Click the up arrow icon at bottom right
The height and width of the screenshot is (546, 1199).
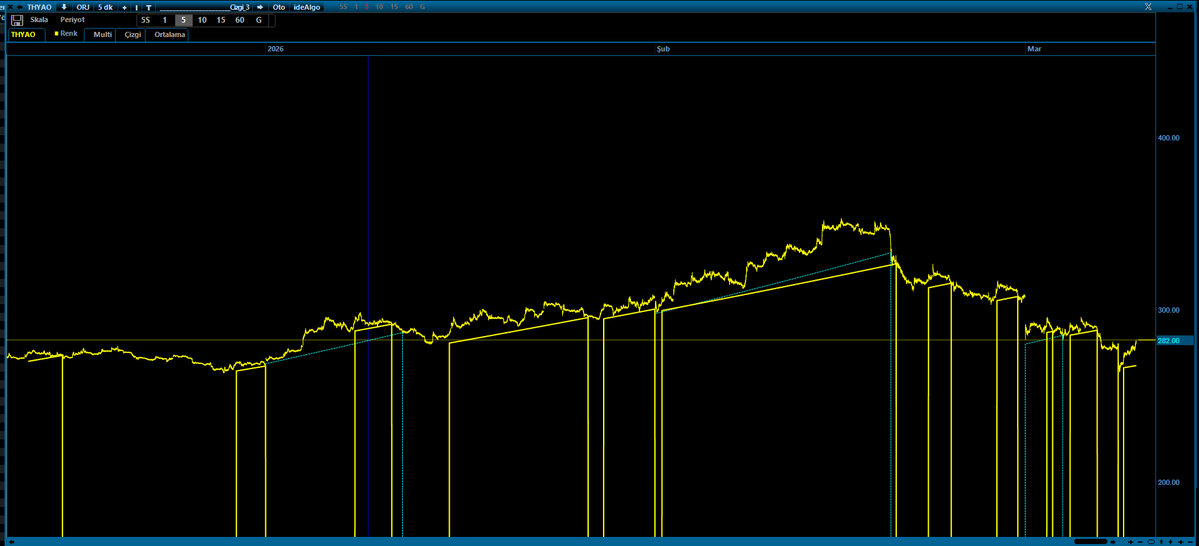coord(1162,541)
